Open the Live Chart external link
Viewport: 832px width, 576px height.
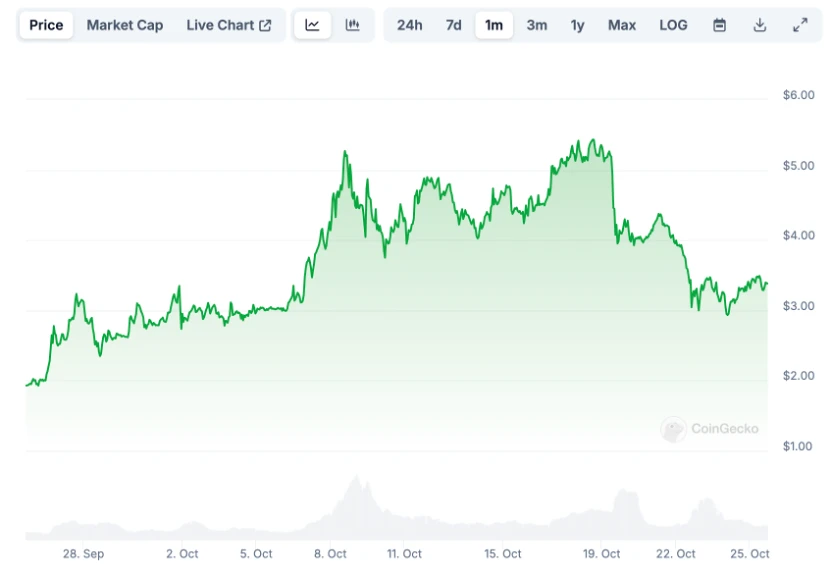[x=228, y=25]
